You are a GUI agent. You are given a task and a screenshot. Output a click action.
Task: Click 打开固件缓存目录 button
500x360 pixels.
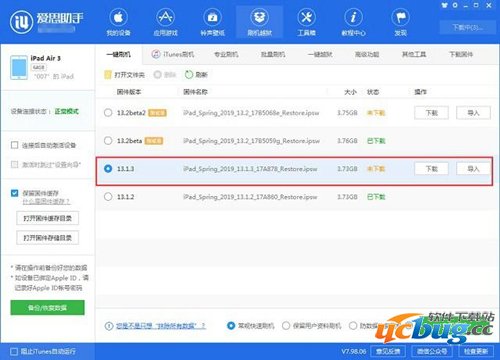pyautogui.click(x=47, y=218)
